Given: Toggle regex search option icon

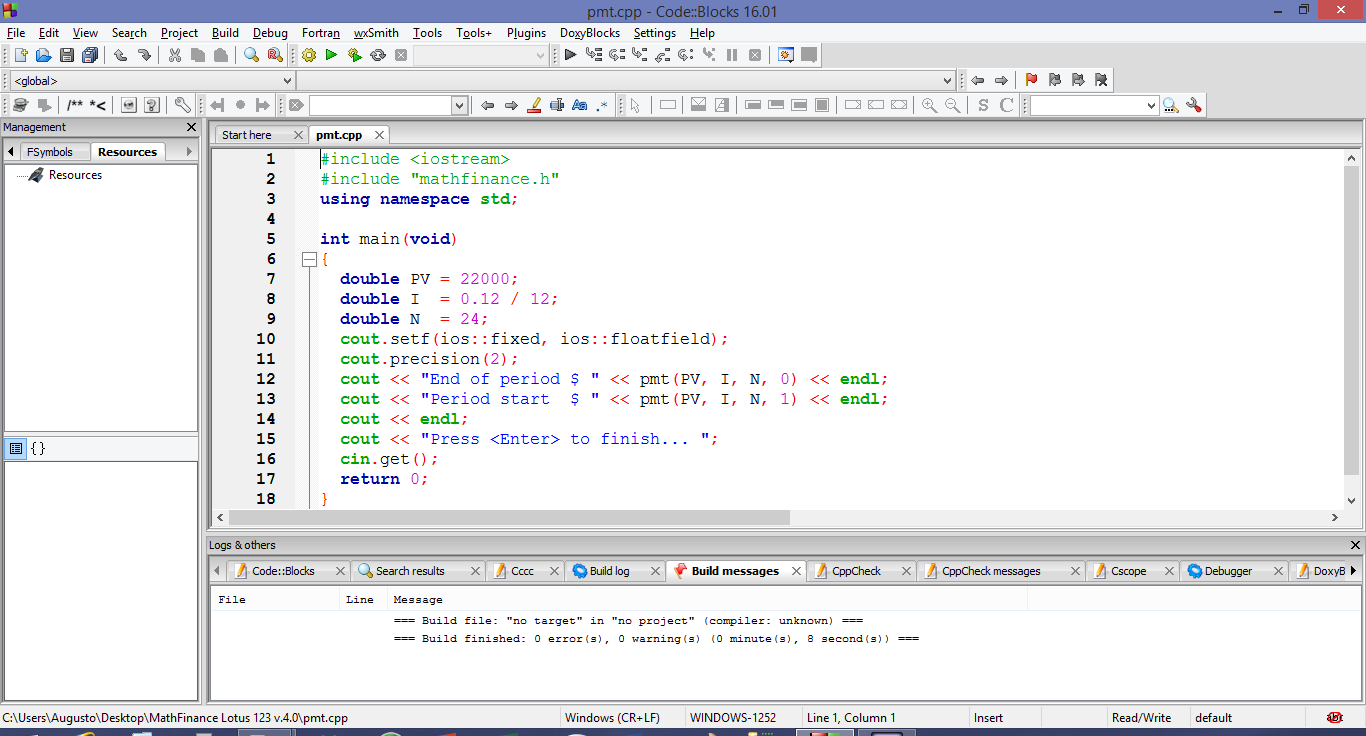Looking at the screenshot, I should [x=602, y=105].
